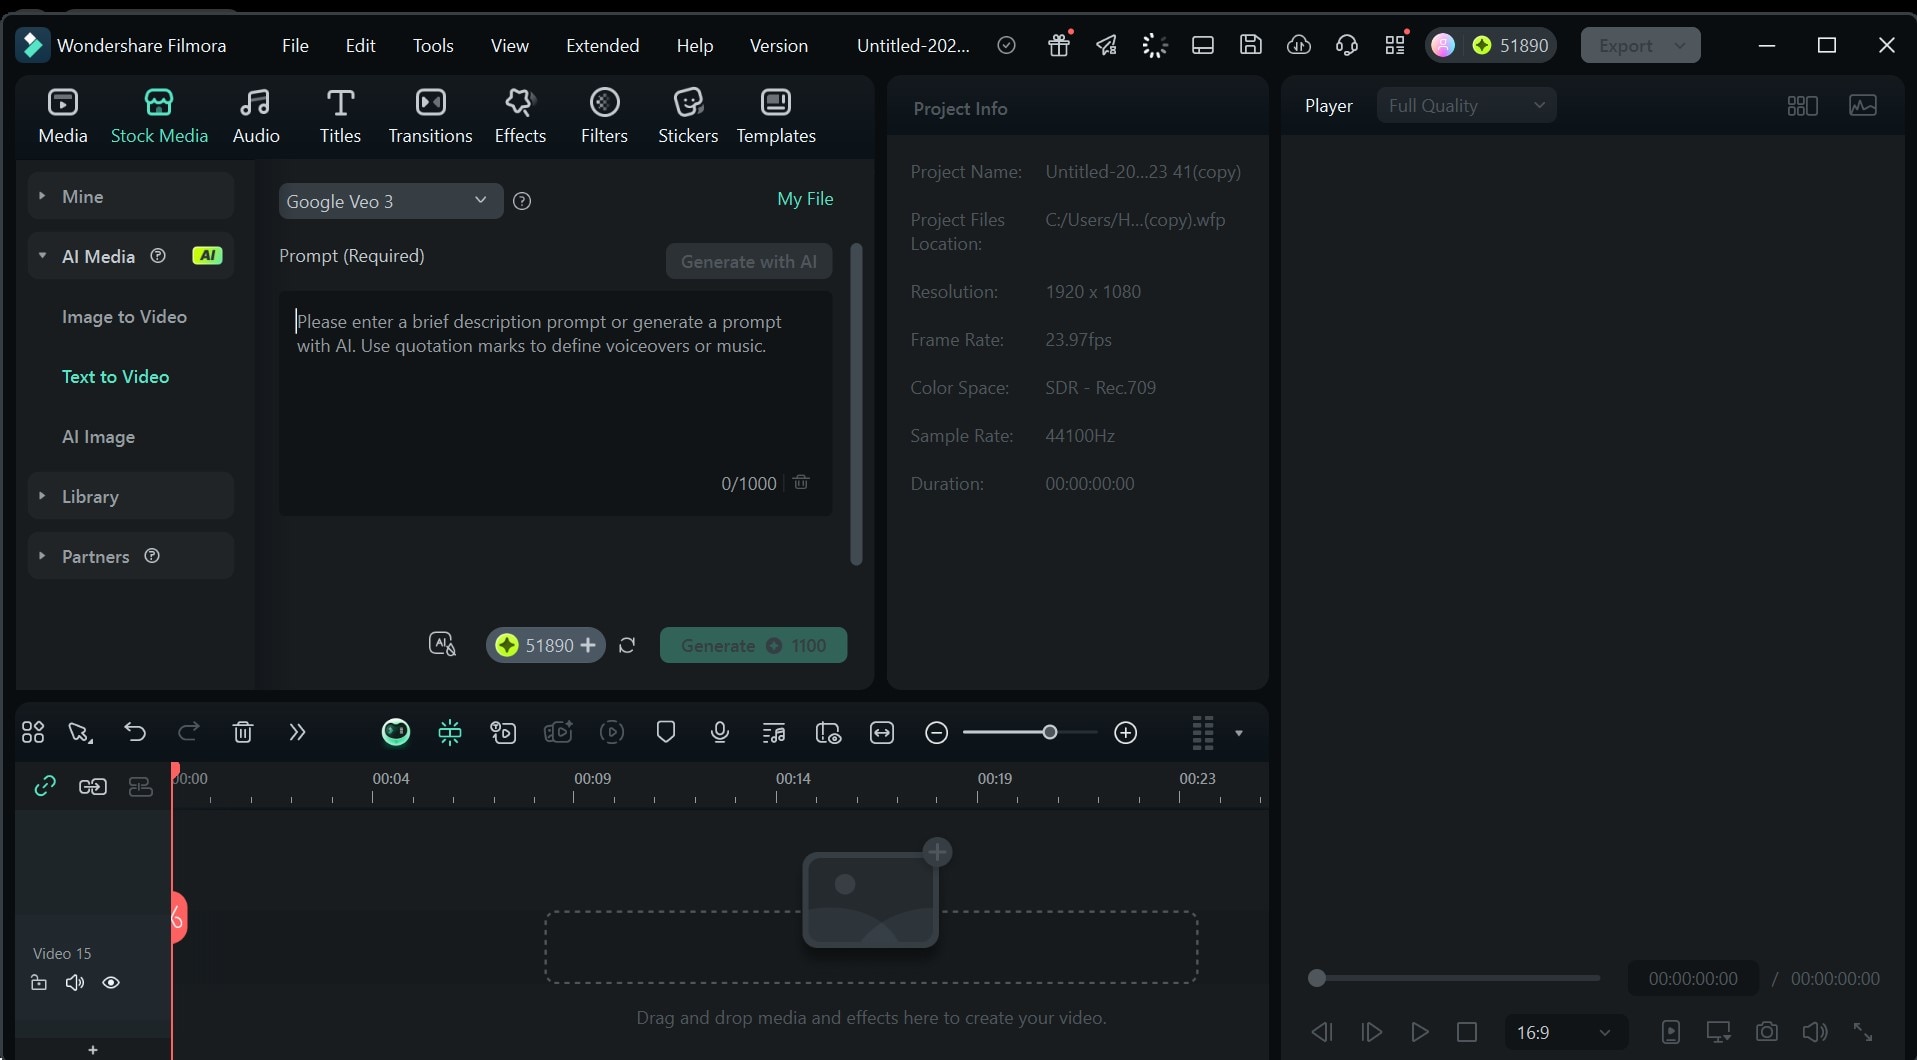The image size is (1917, 1060).
Task: Zoom in the timeline with plus
Action: coord(1126,733)
